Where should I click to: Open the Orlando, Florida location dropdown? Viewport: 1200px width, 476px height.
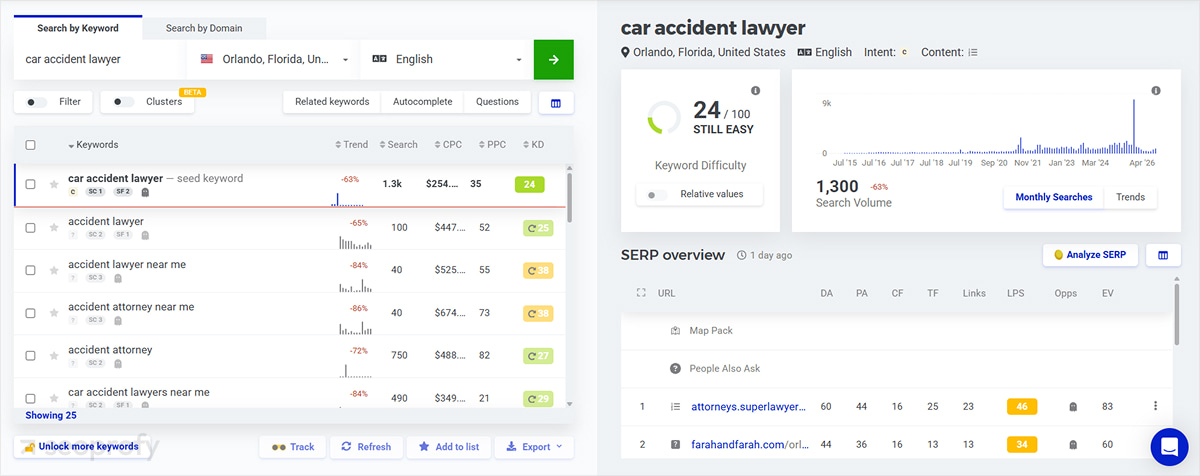273,60
